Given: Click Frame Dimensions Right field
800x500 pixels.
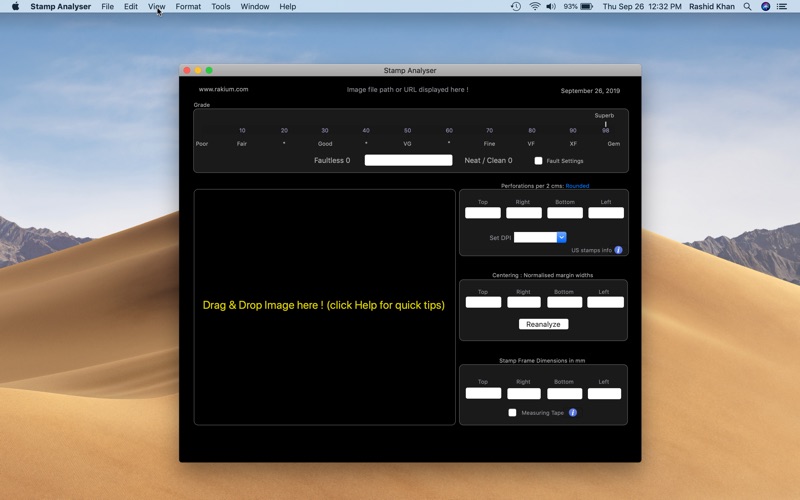Looking at the screenshot, I should coord(523,393).
